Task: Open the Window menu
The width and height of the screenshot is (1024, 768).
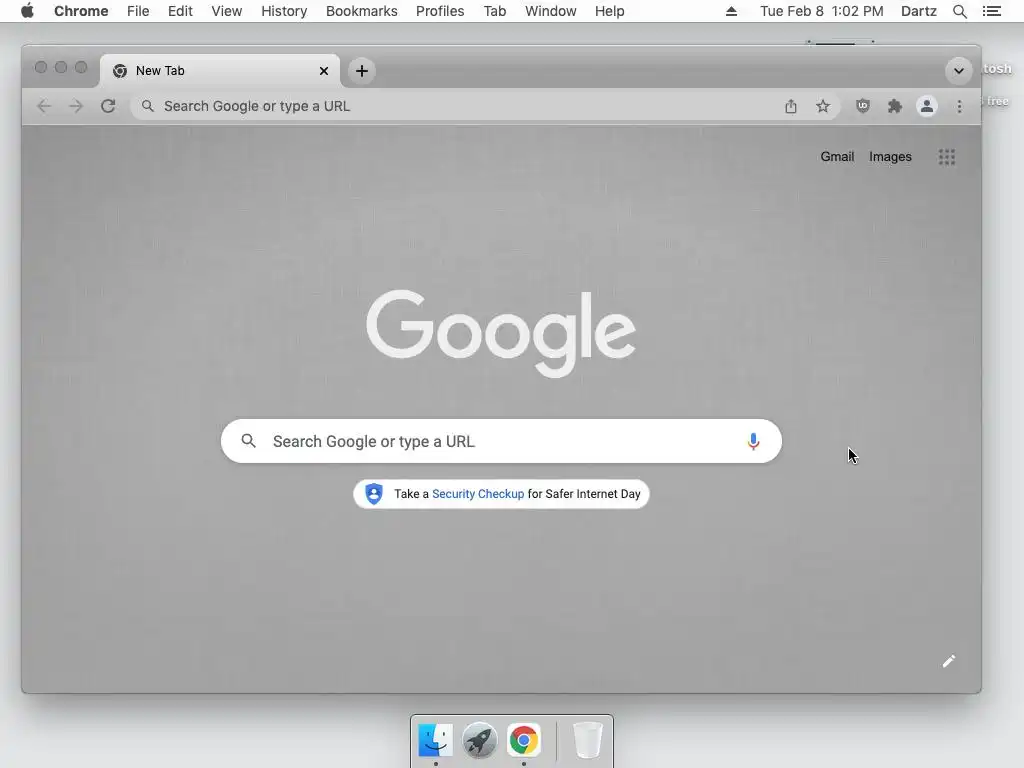Action: (x=551, y=11)
